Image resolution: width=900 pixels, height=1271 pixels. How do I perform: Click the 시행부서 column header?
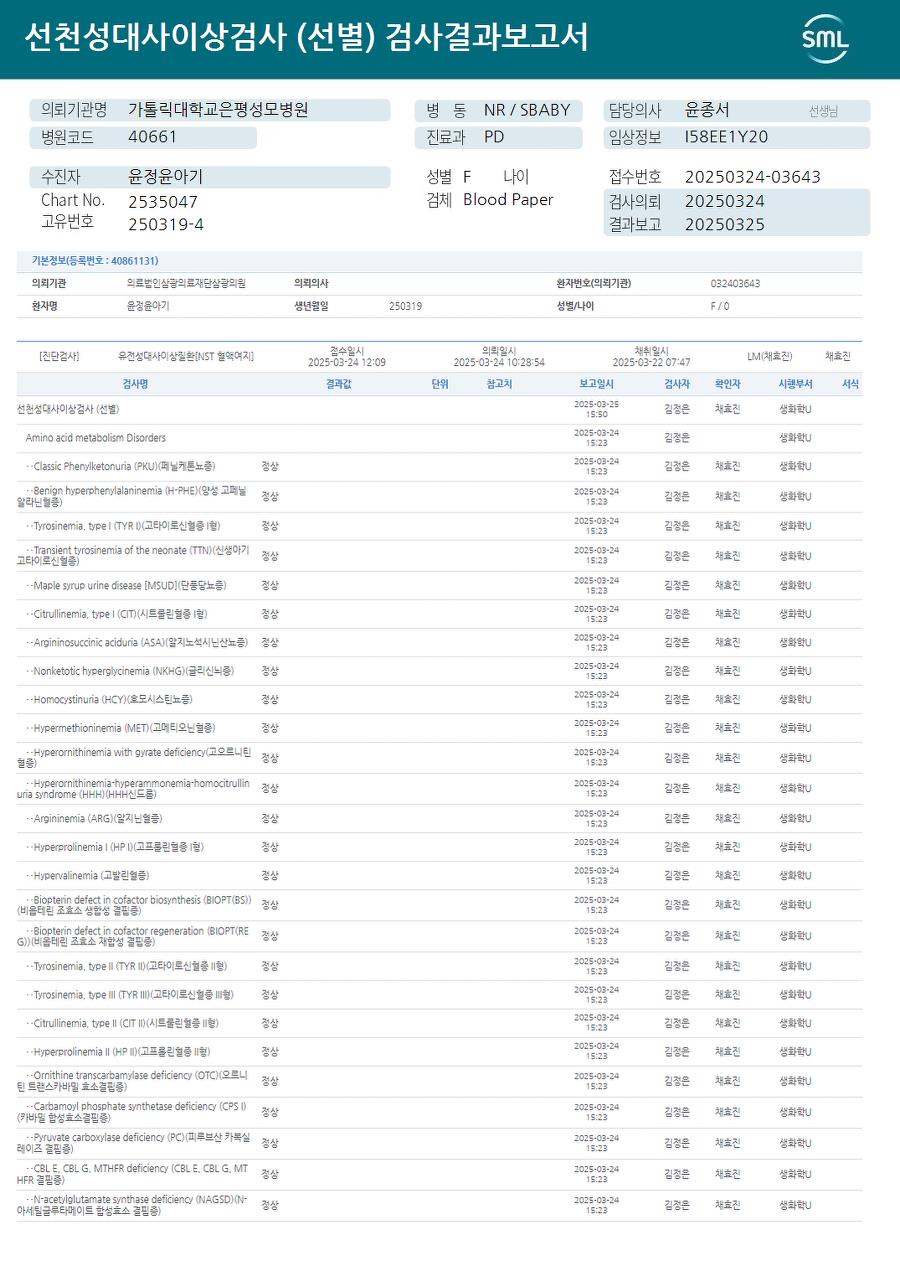click(x=796, y=384)
